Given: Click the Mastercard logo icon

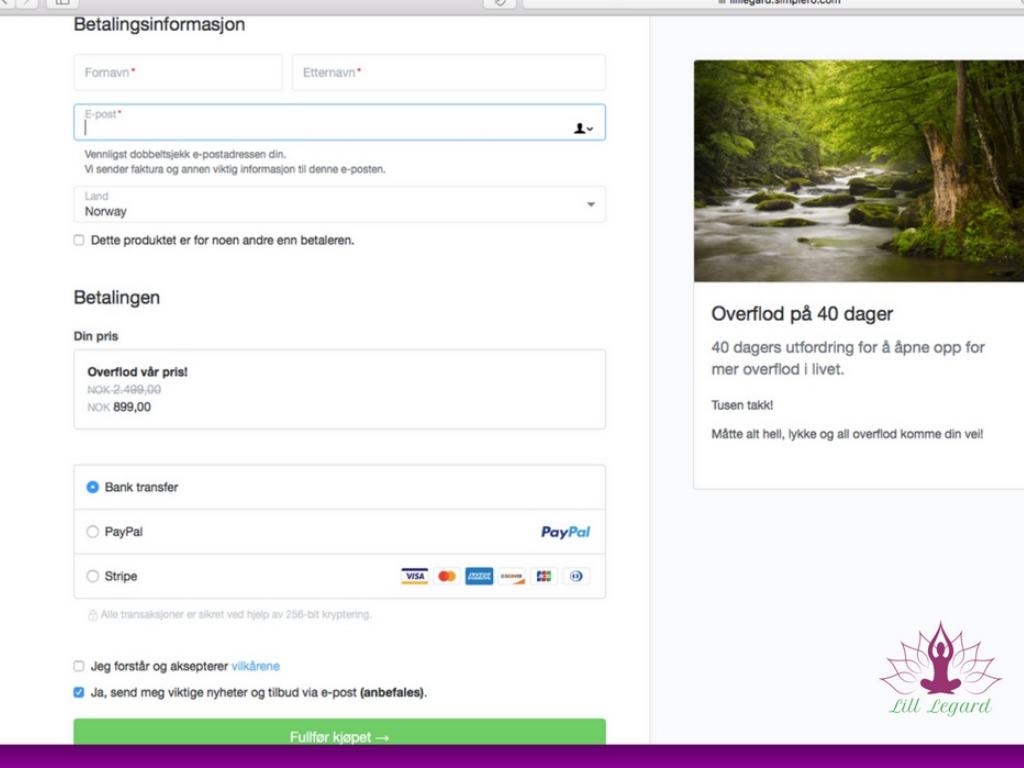Looking at the screenshot, I should [447, 576].
